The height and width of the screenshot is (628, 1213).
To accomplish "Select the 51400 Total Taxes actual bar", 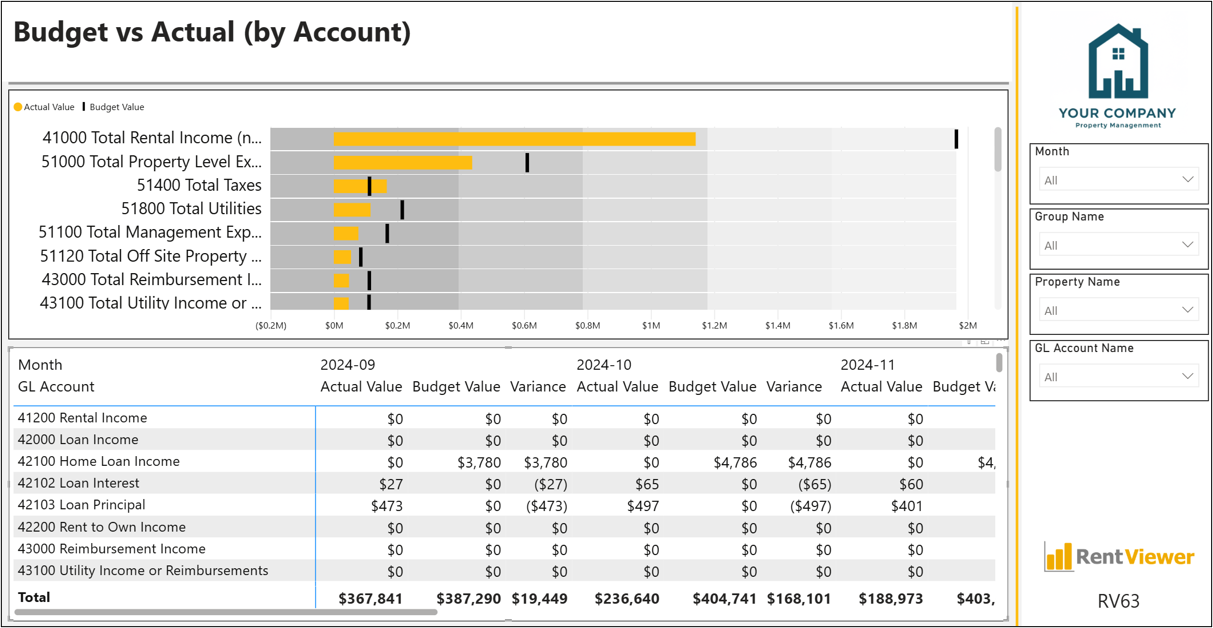I will (360, 186).
